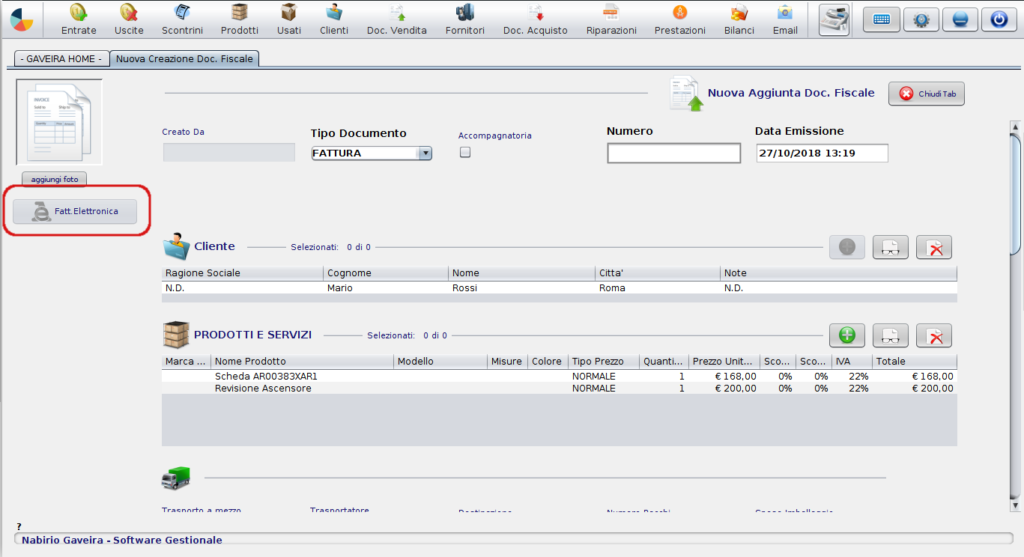Switch to GAVEIRA HOME tab
The image size is (1024, 557).
tap(61, 59)
